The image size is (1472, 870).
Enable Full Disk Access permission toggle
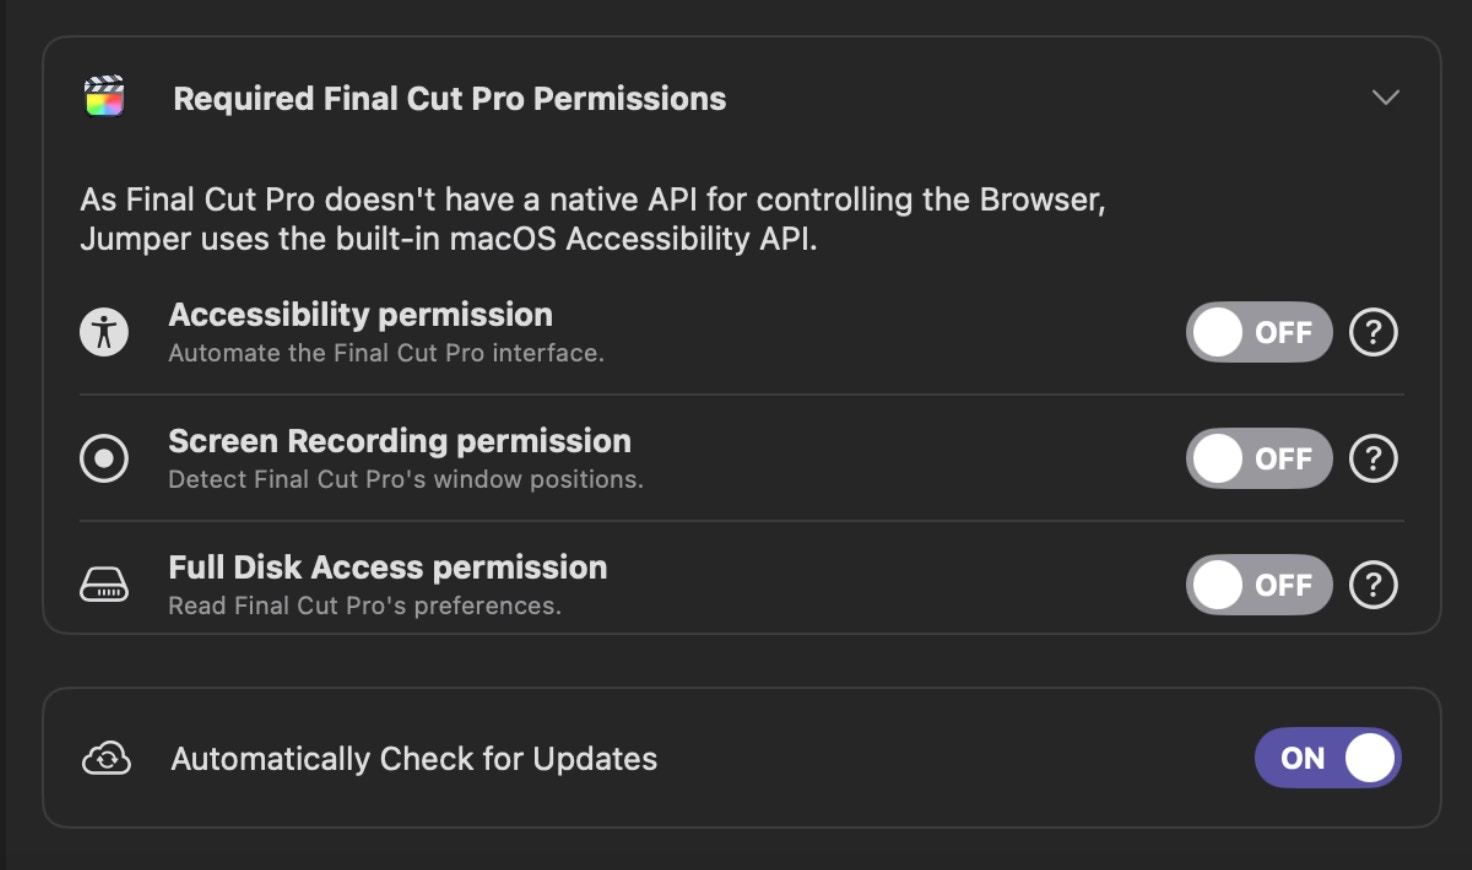pos(1259,585)
